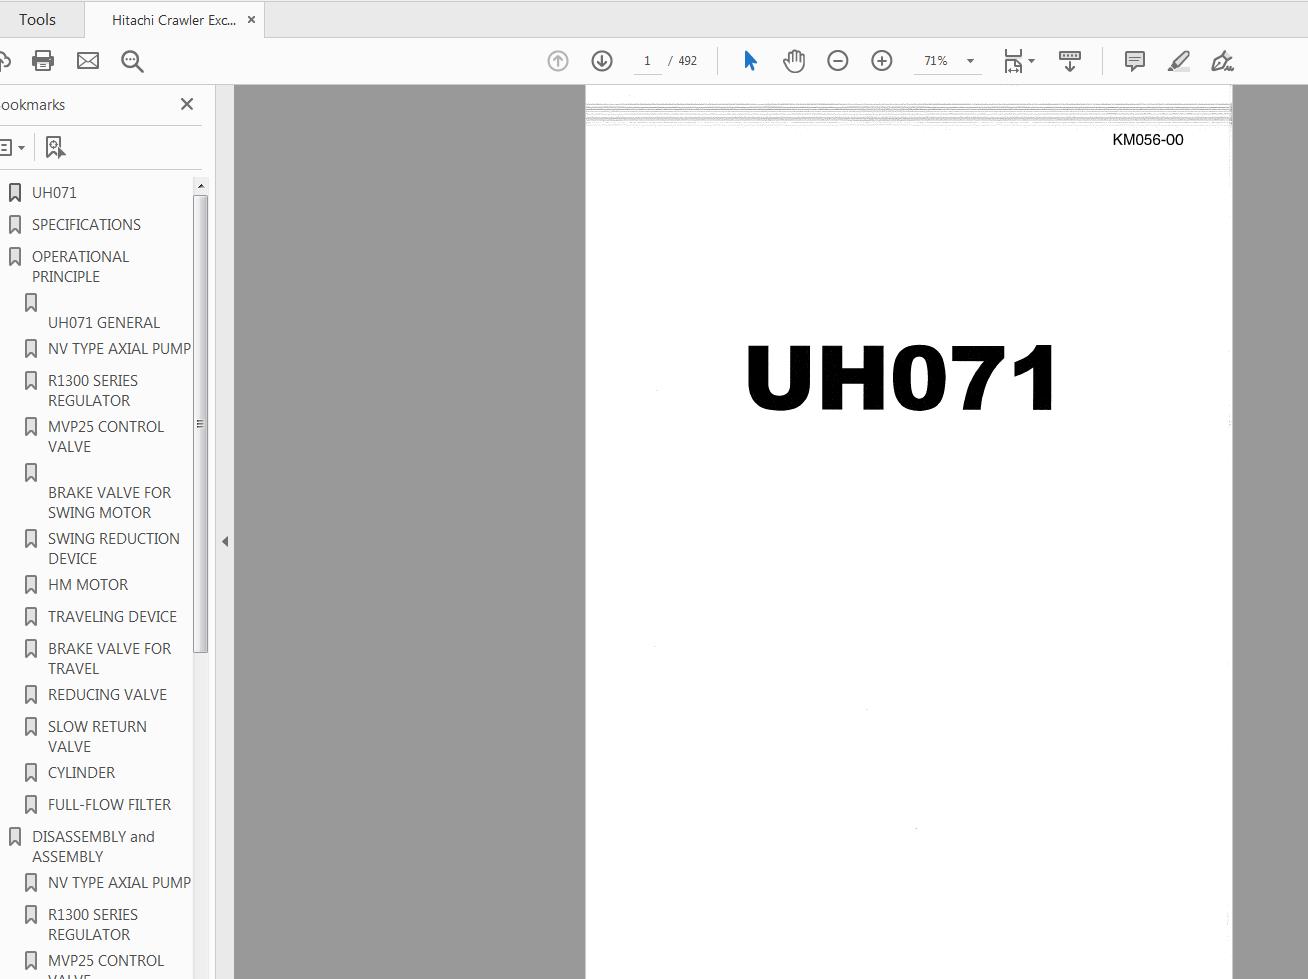Select the Hitachi Crawler Exc document tab
This screenshot has height=979, width=1308.
[x=170, y=19]
